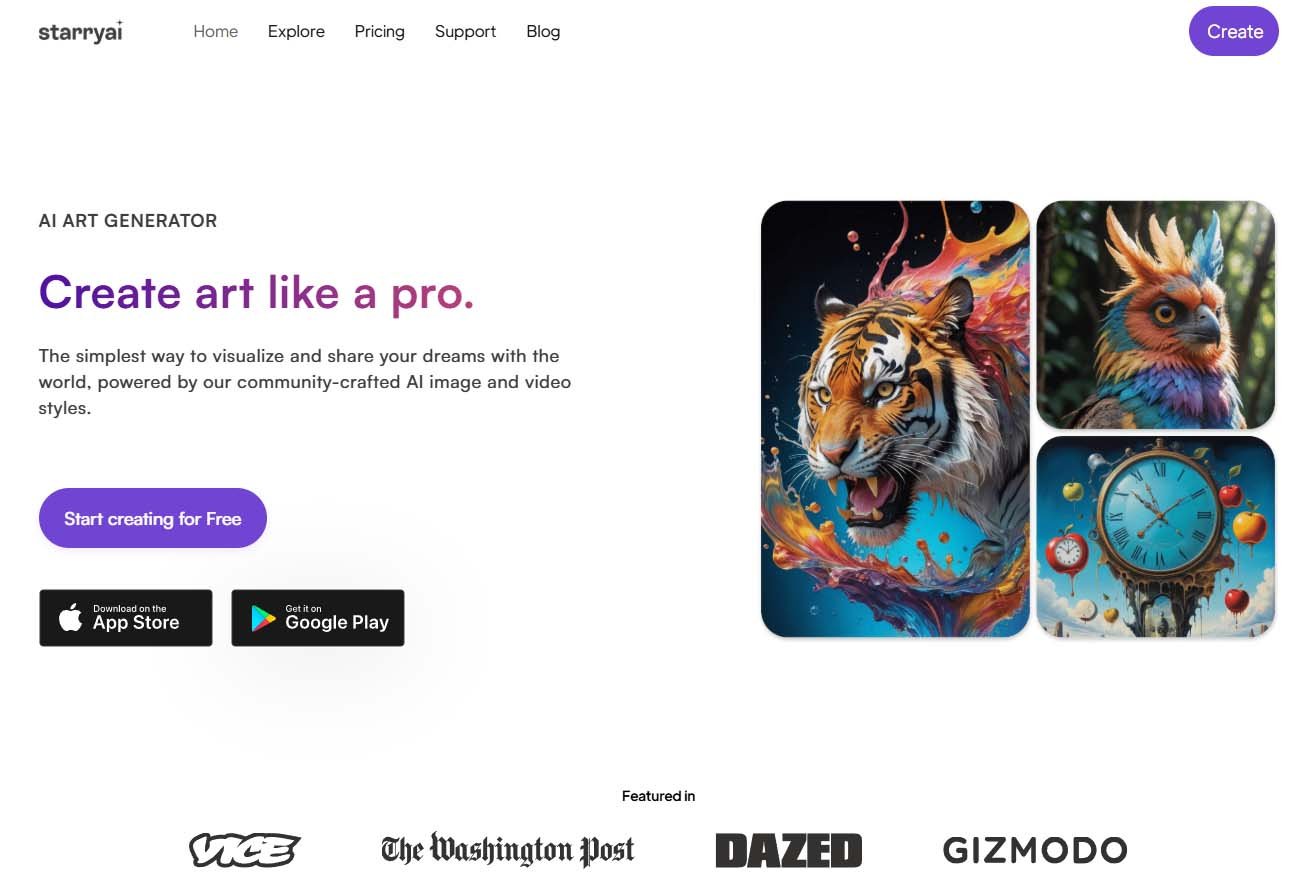Click the Google Play triangle icon
The width and height of the screenshot is (1311, 879).
click(x=263, y=618)
